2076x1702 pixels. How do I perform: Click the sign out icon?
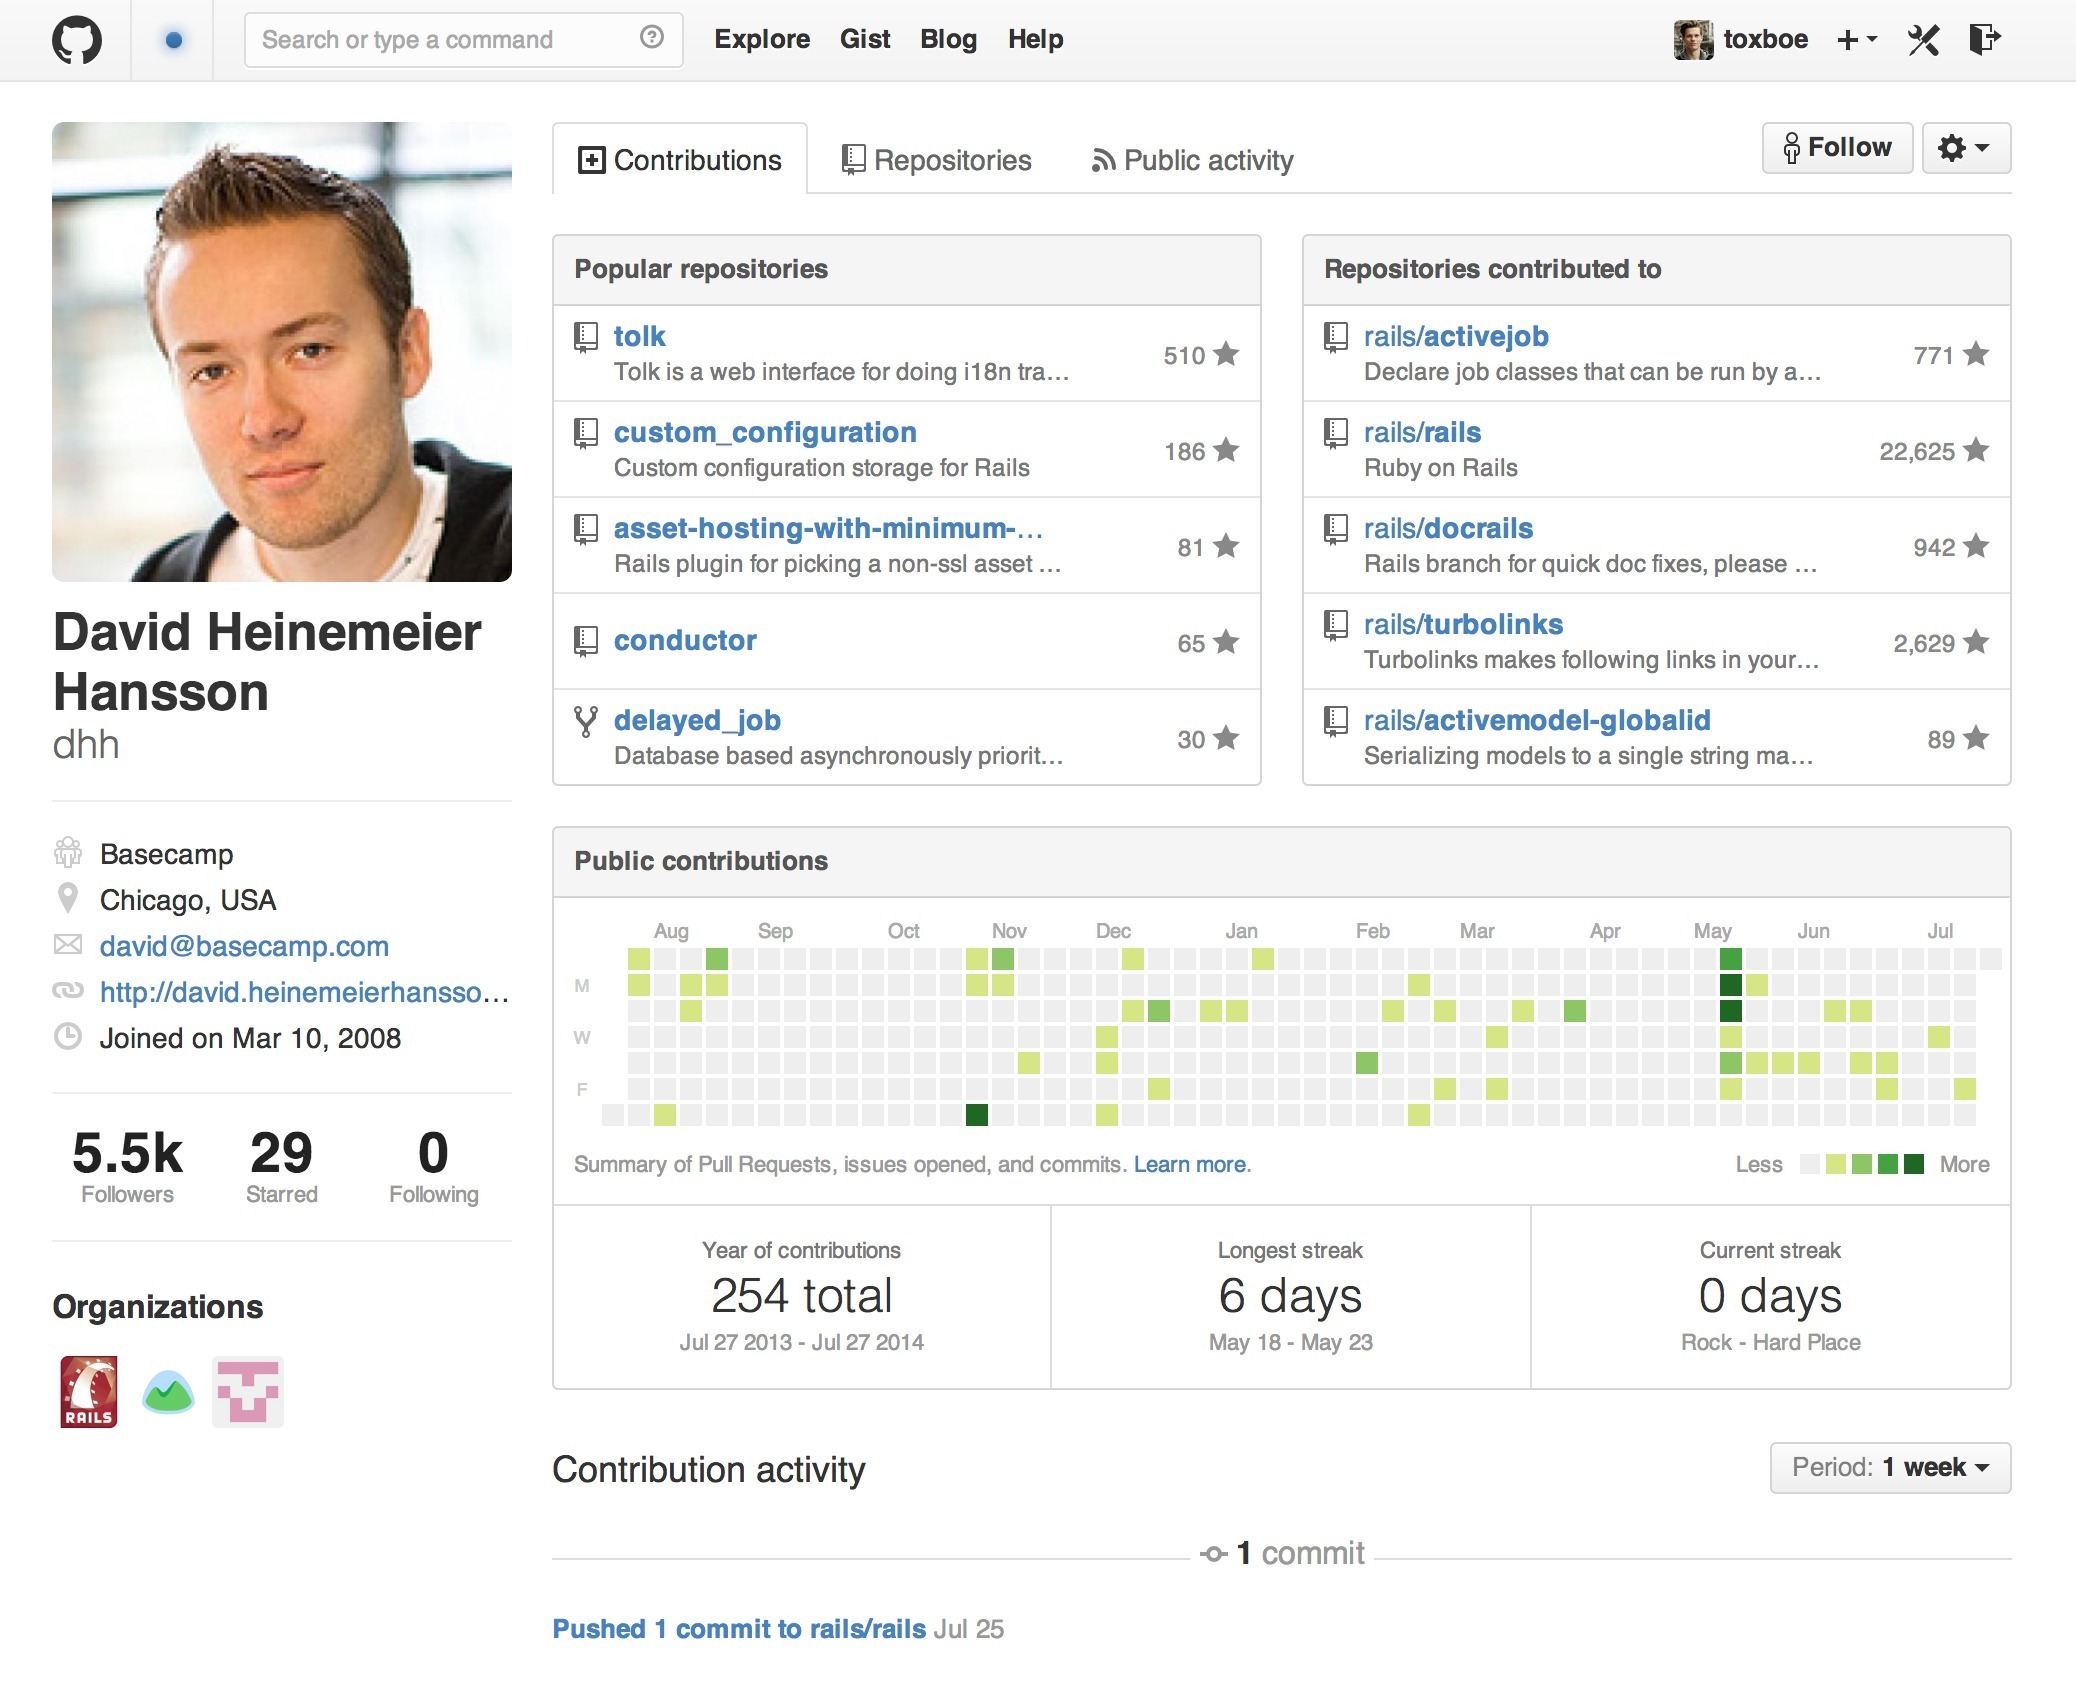1984,39
